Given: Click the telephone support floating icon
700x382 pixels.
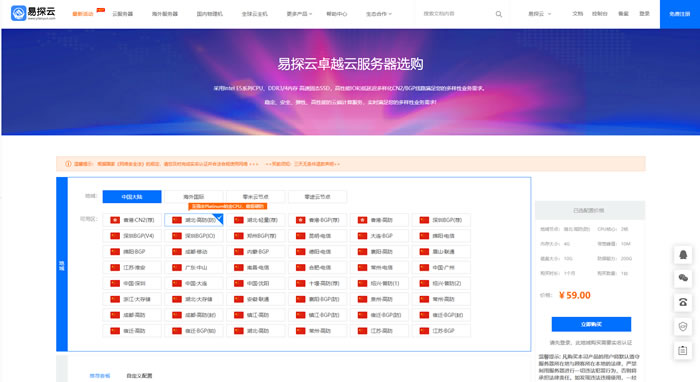Looking at the screenshot, I should [x=683, y=302].
